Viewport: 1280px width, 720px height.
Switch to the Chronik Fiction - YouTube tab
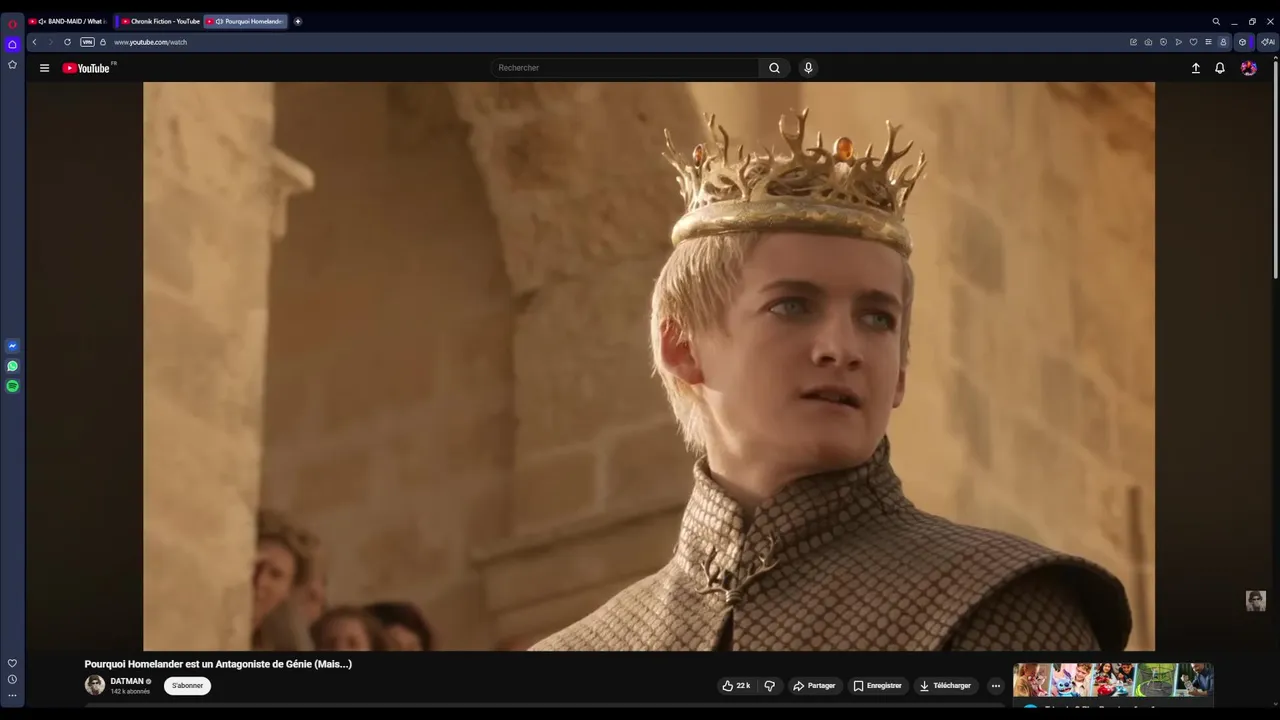click(x=160, y=21)
